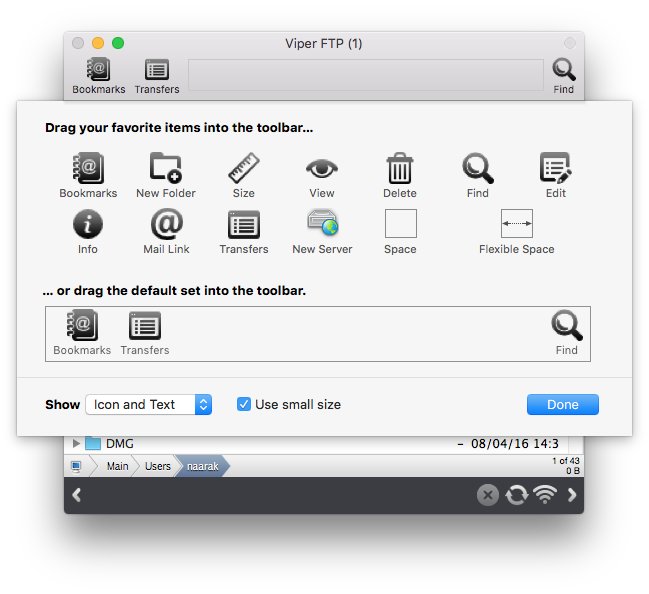649x594 pixels.
Task: Select the Mail Link item
Action: (166, 231)
